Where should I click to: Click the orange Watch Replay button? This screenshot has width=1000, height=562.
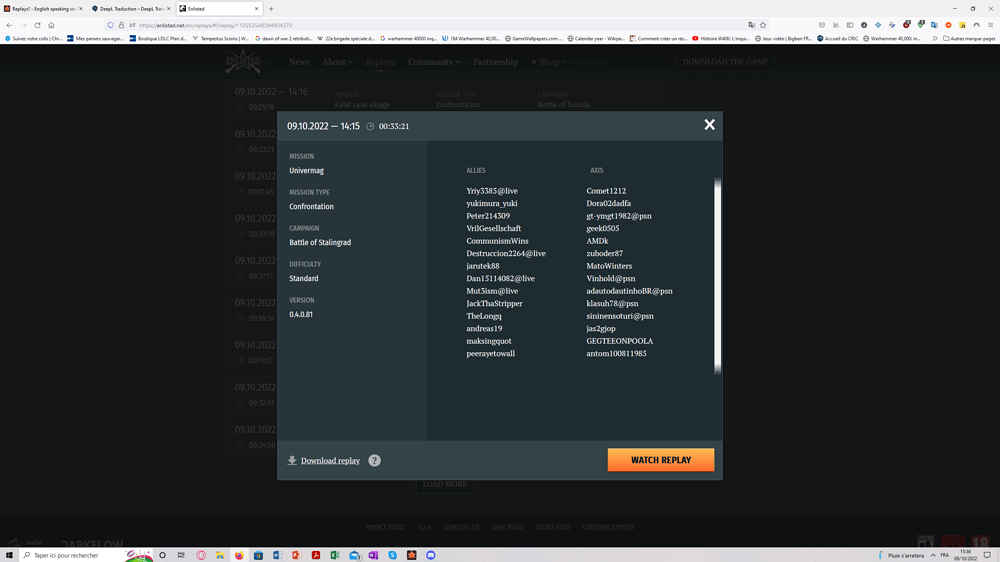[660, 460]
